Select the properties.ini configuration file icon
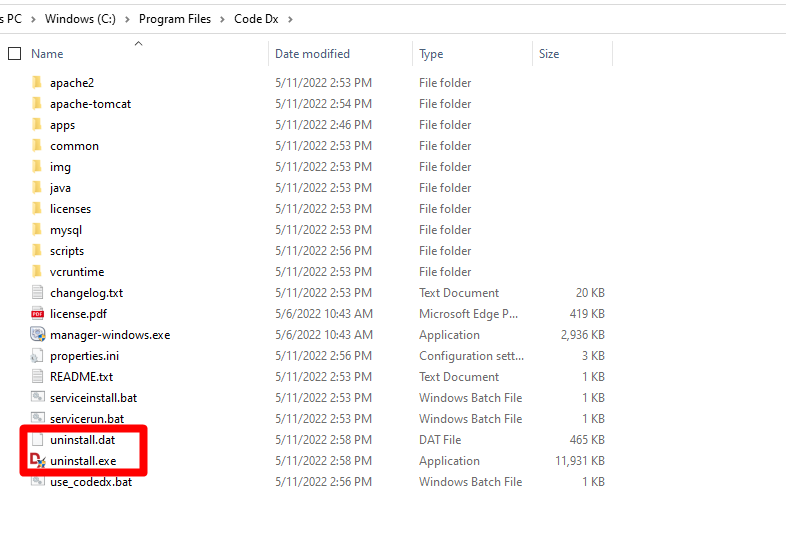Screen dimensions: 786x541 [x=38, y=356]
